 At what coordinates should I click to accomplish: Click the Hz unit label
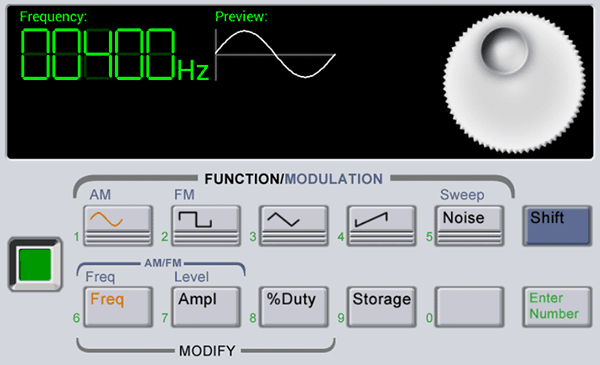[193, 71]
